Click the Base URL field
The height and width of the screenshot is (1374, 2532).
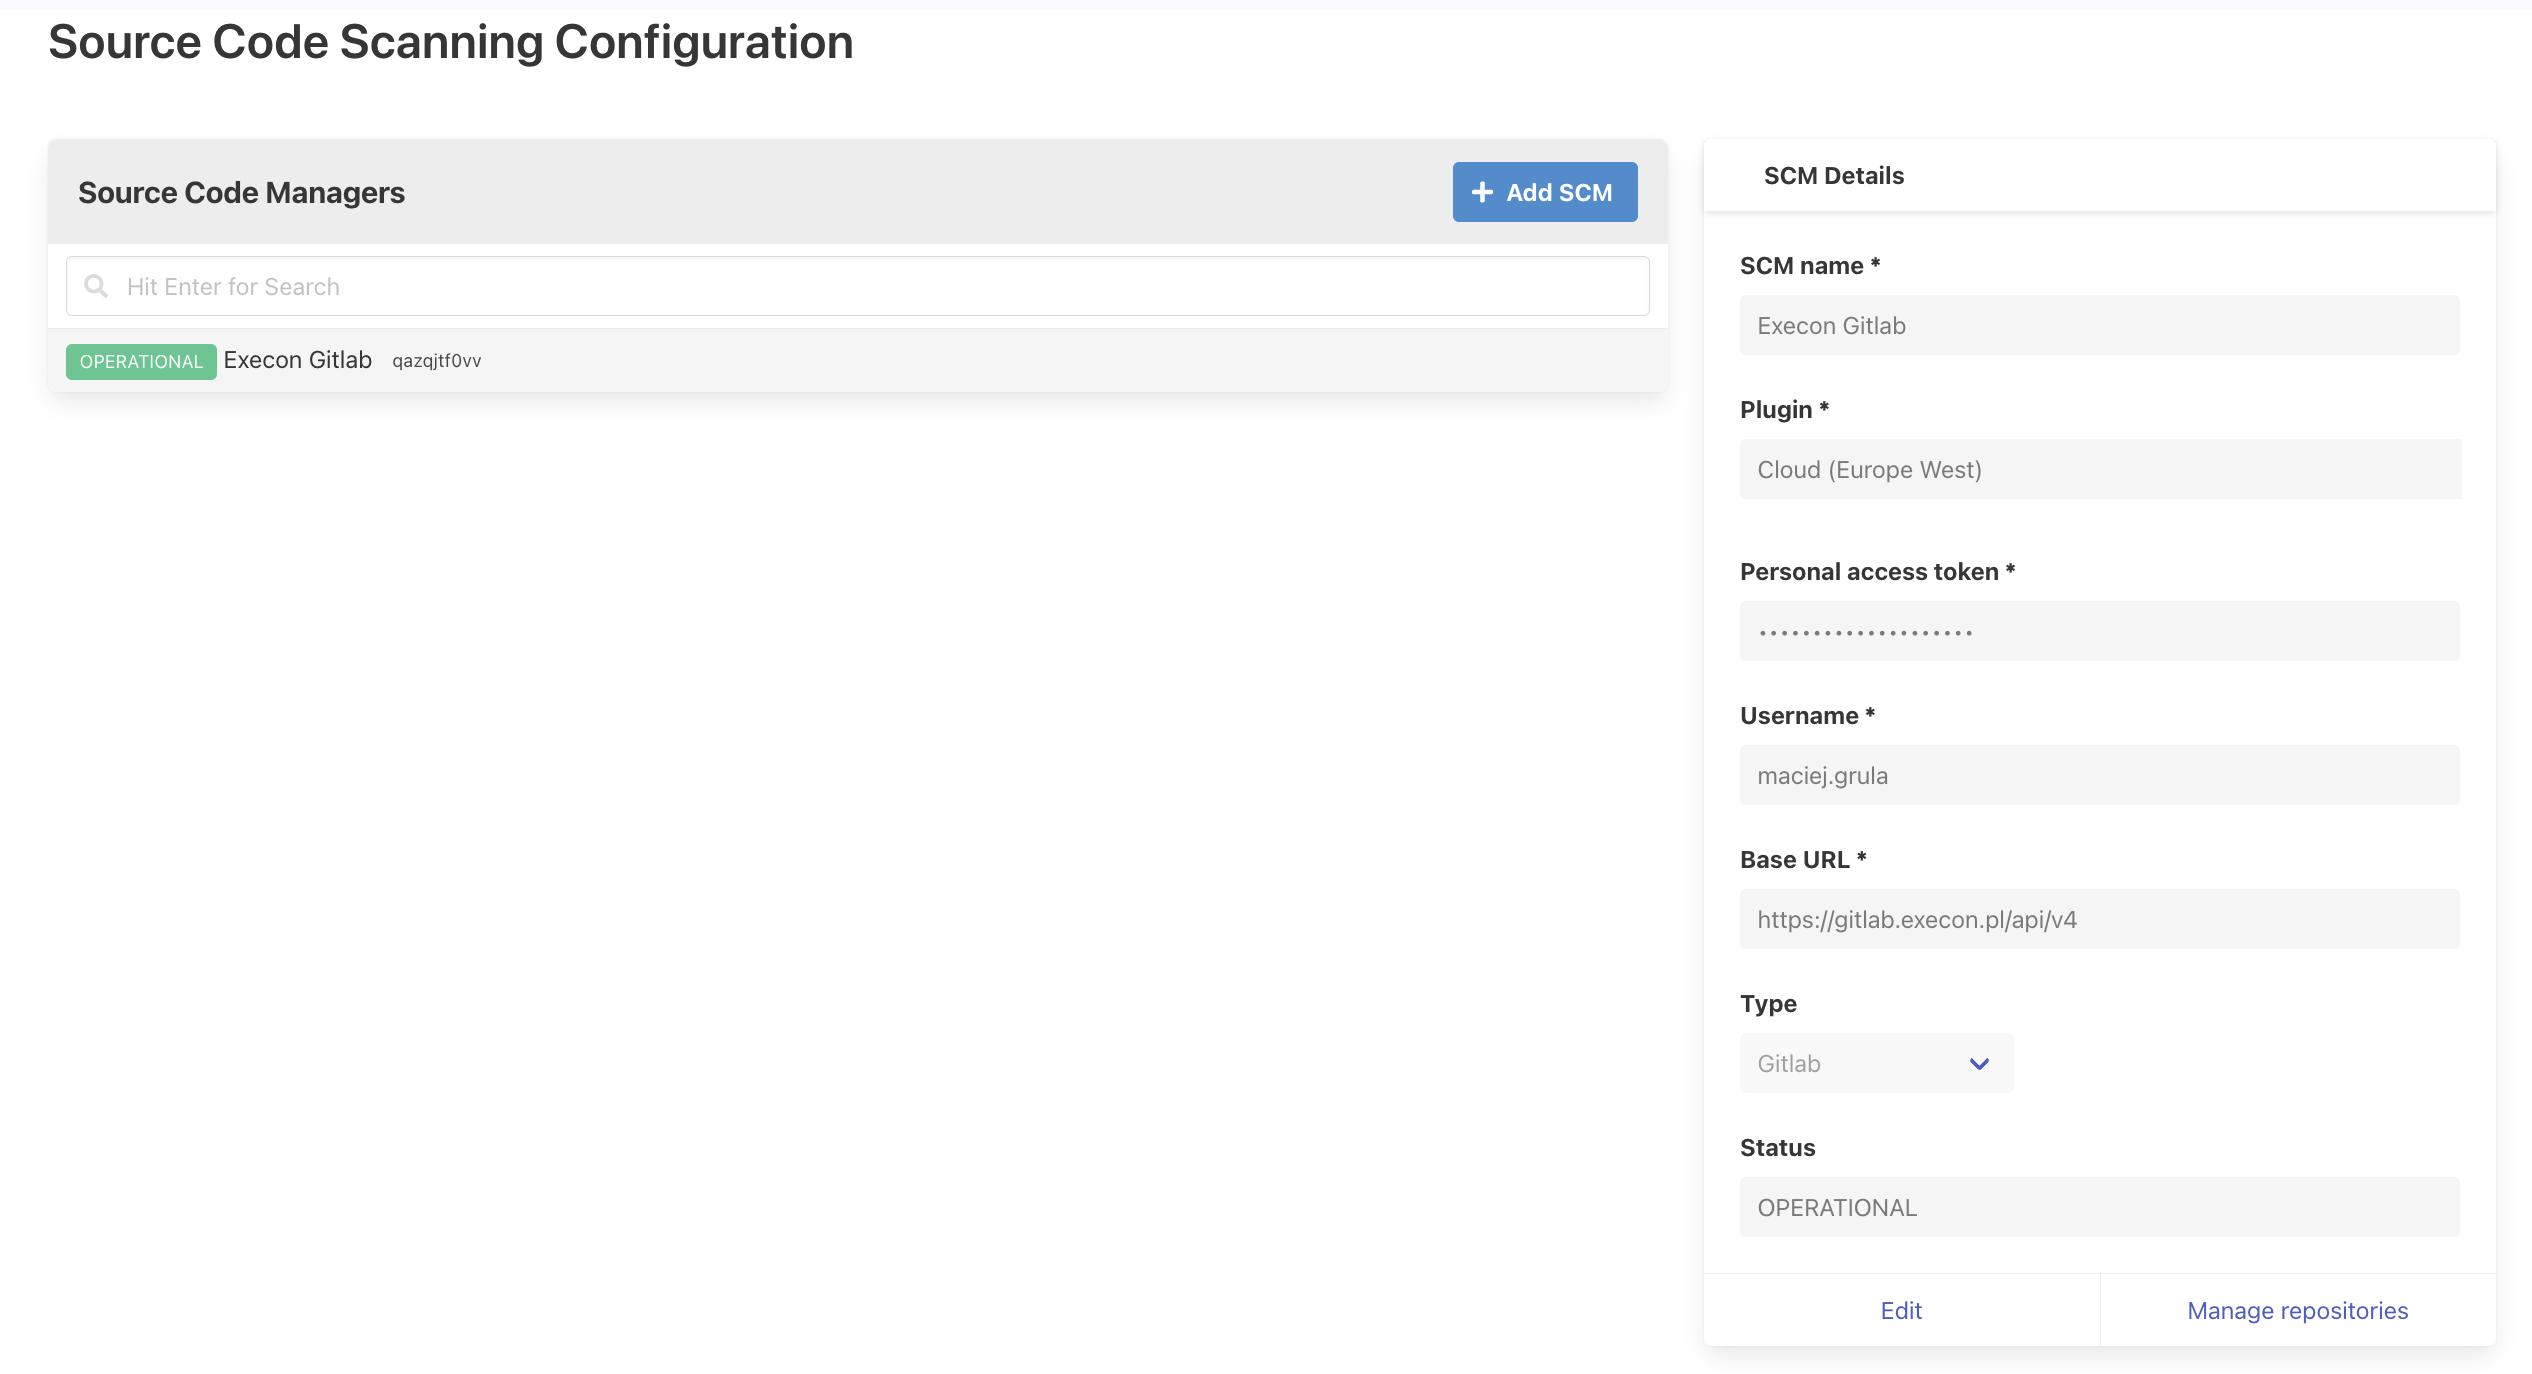pyautogui.click(x=2099, y=920)
